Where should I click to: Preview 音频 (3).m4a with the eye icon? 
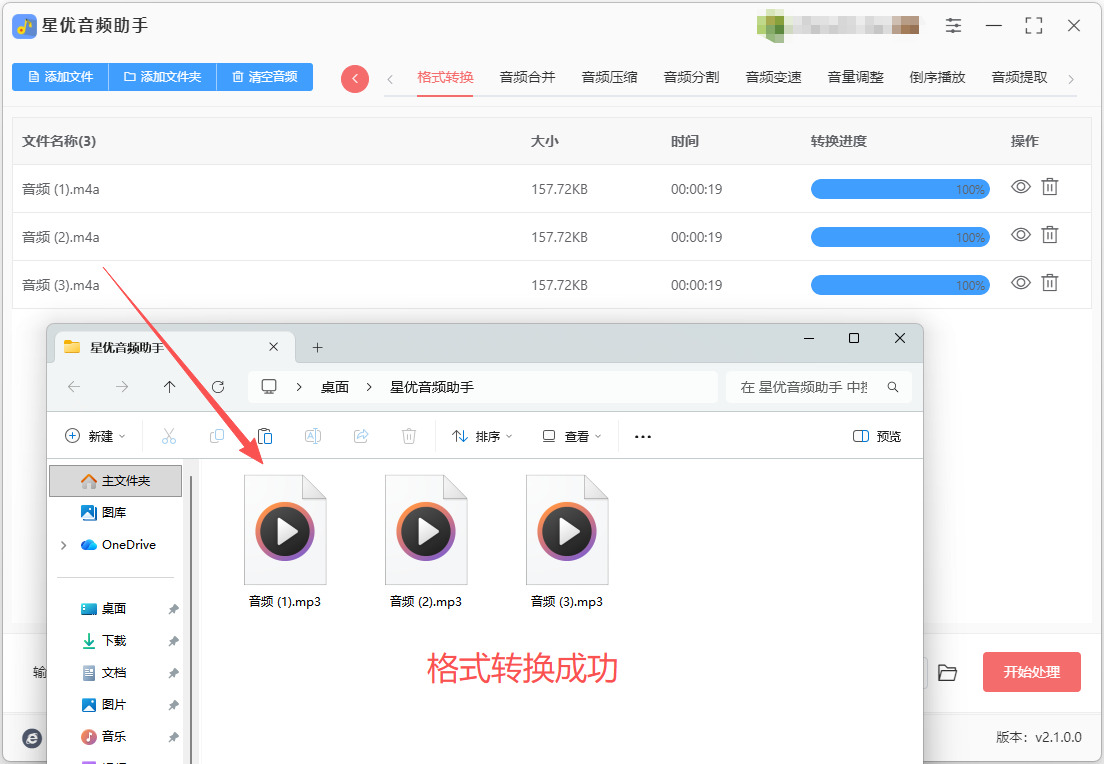1021,282
